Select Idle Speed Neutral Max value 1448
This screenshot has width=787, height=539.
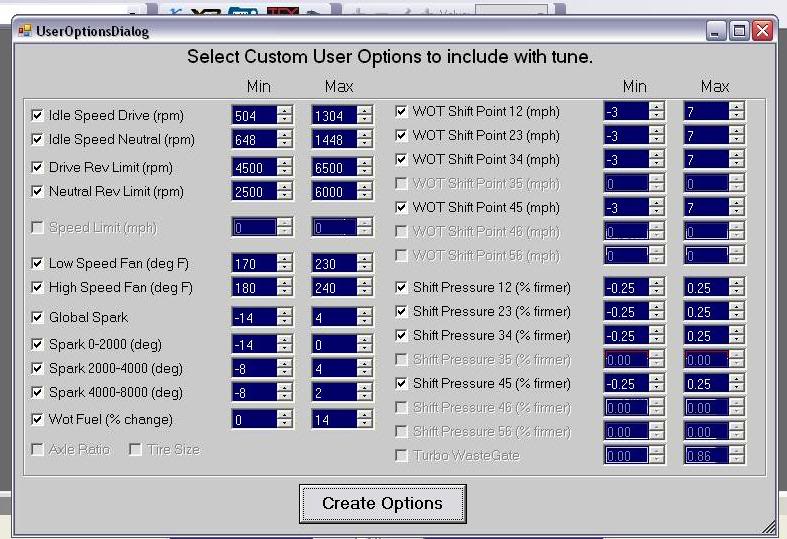[334, 140]
